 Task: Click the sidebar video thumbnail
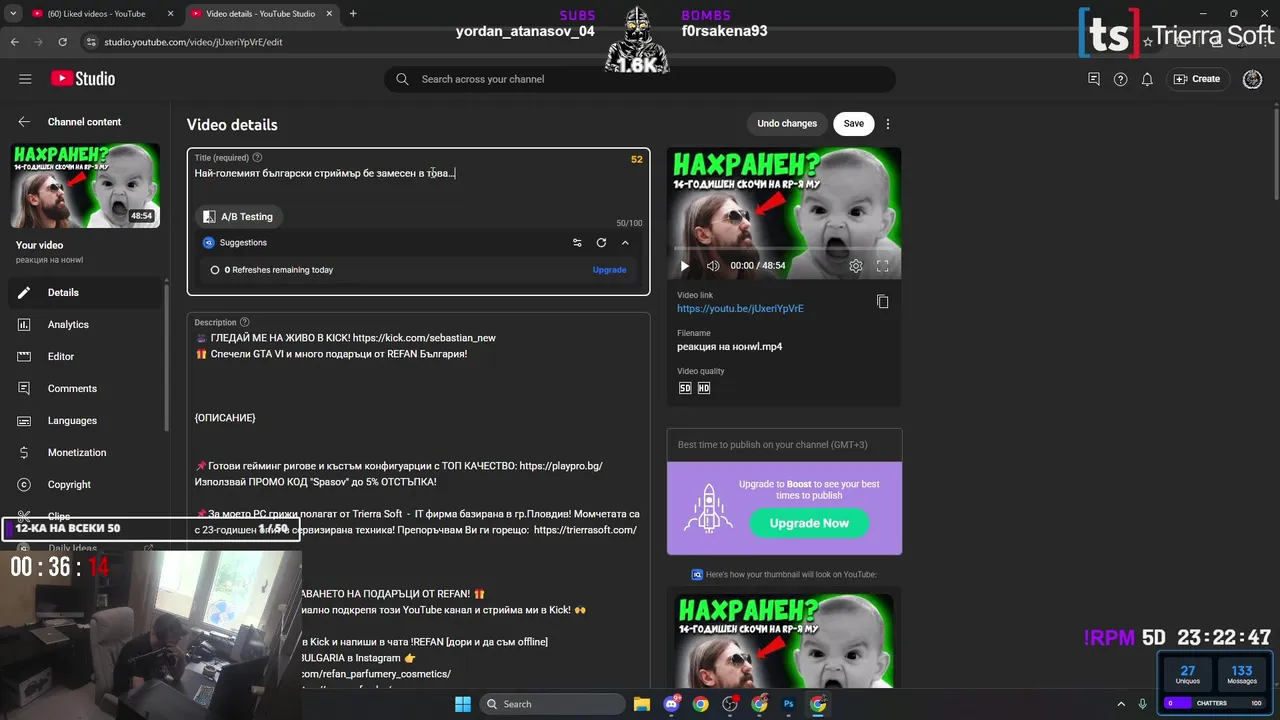pos(85,186)
